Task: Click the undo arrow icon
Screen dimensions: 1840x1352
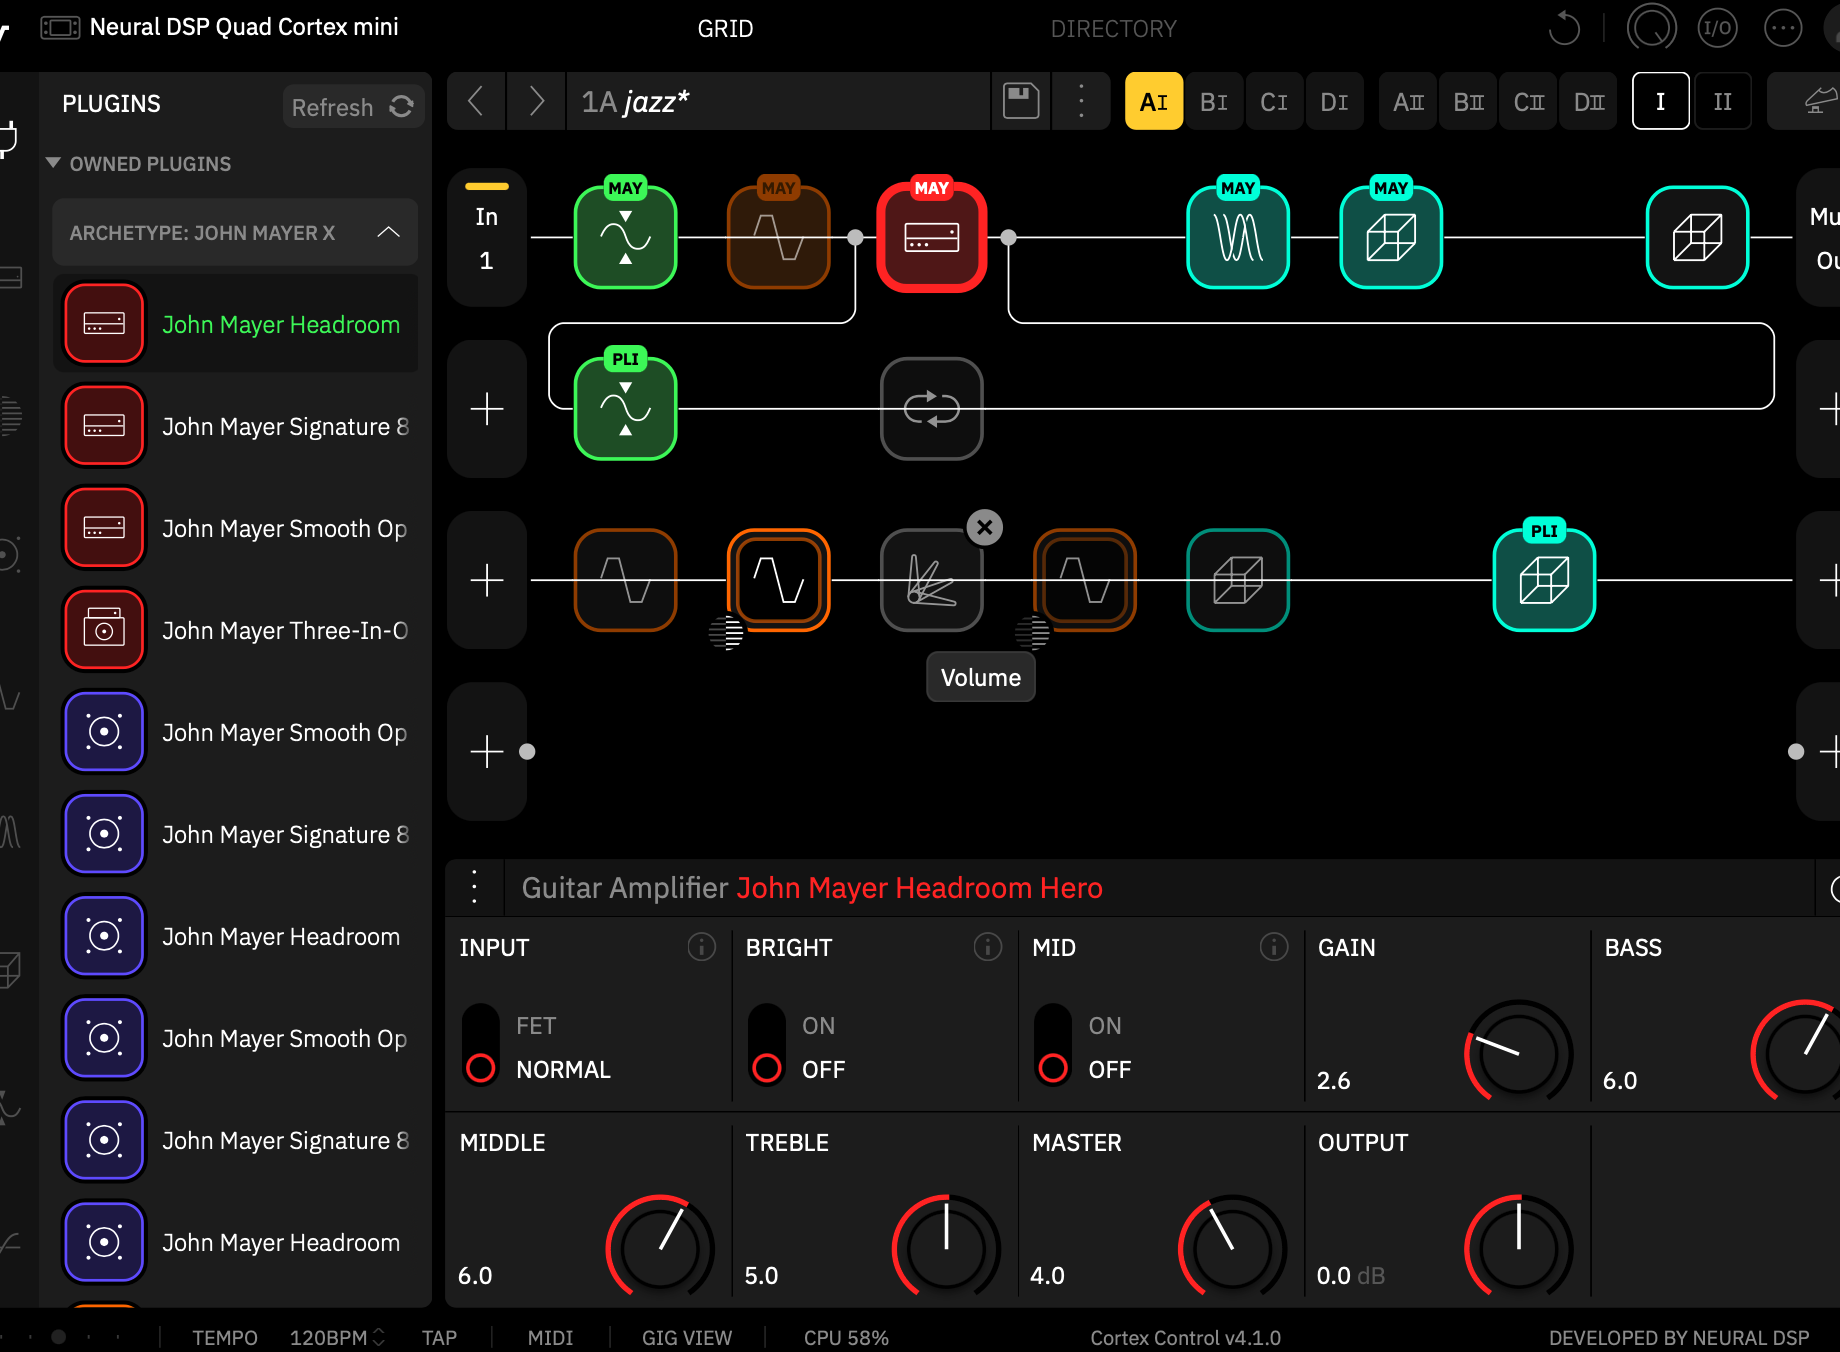Action: point(1564,28)
